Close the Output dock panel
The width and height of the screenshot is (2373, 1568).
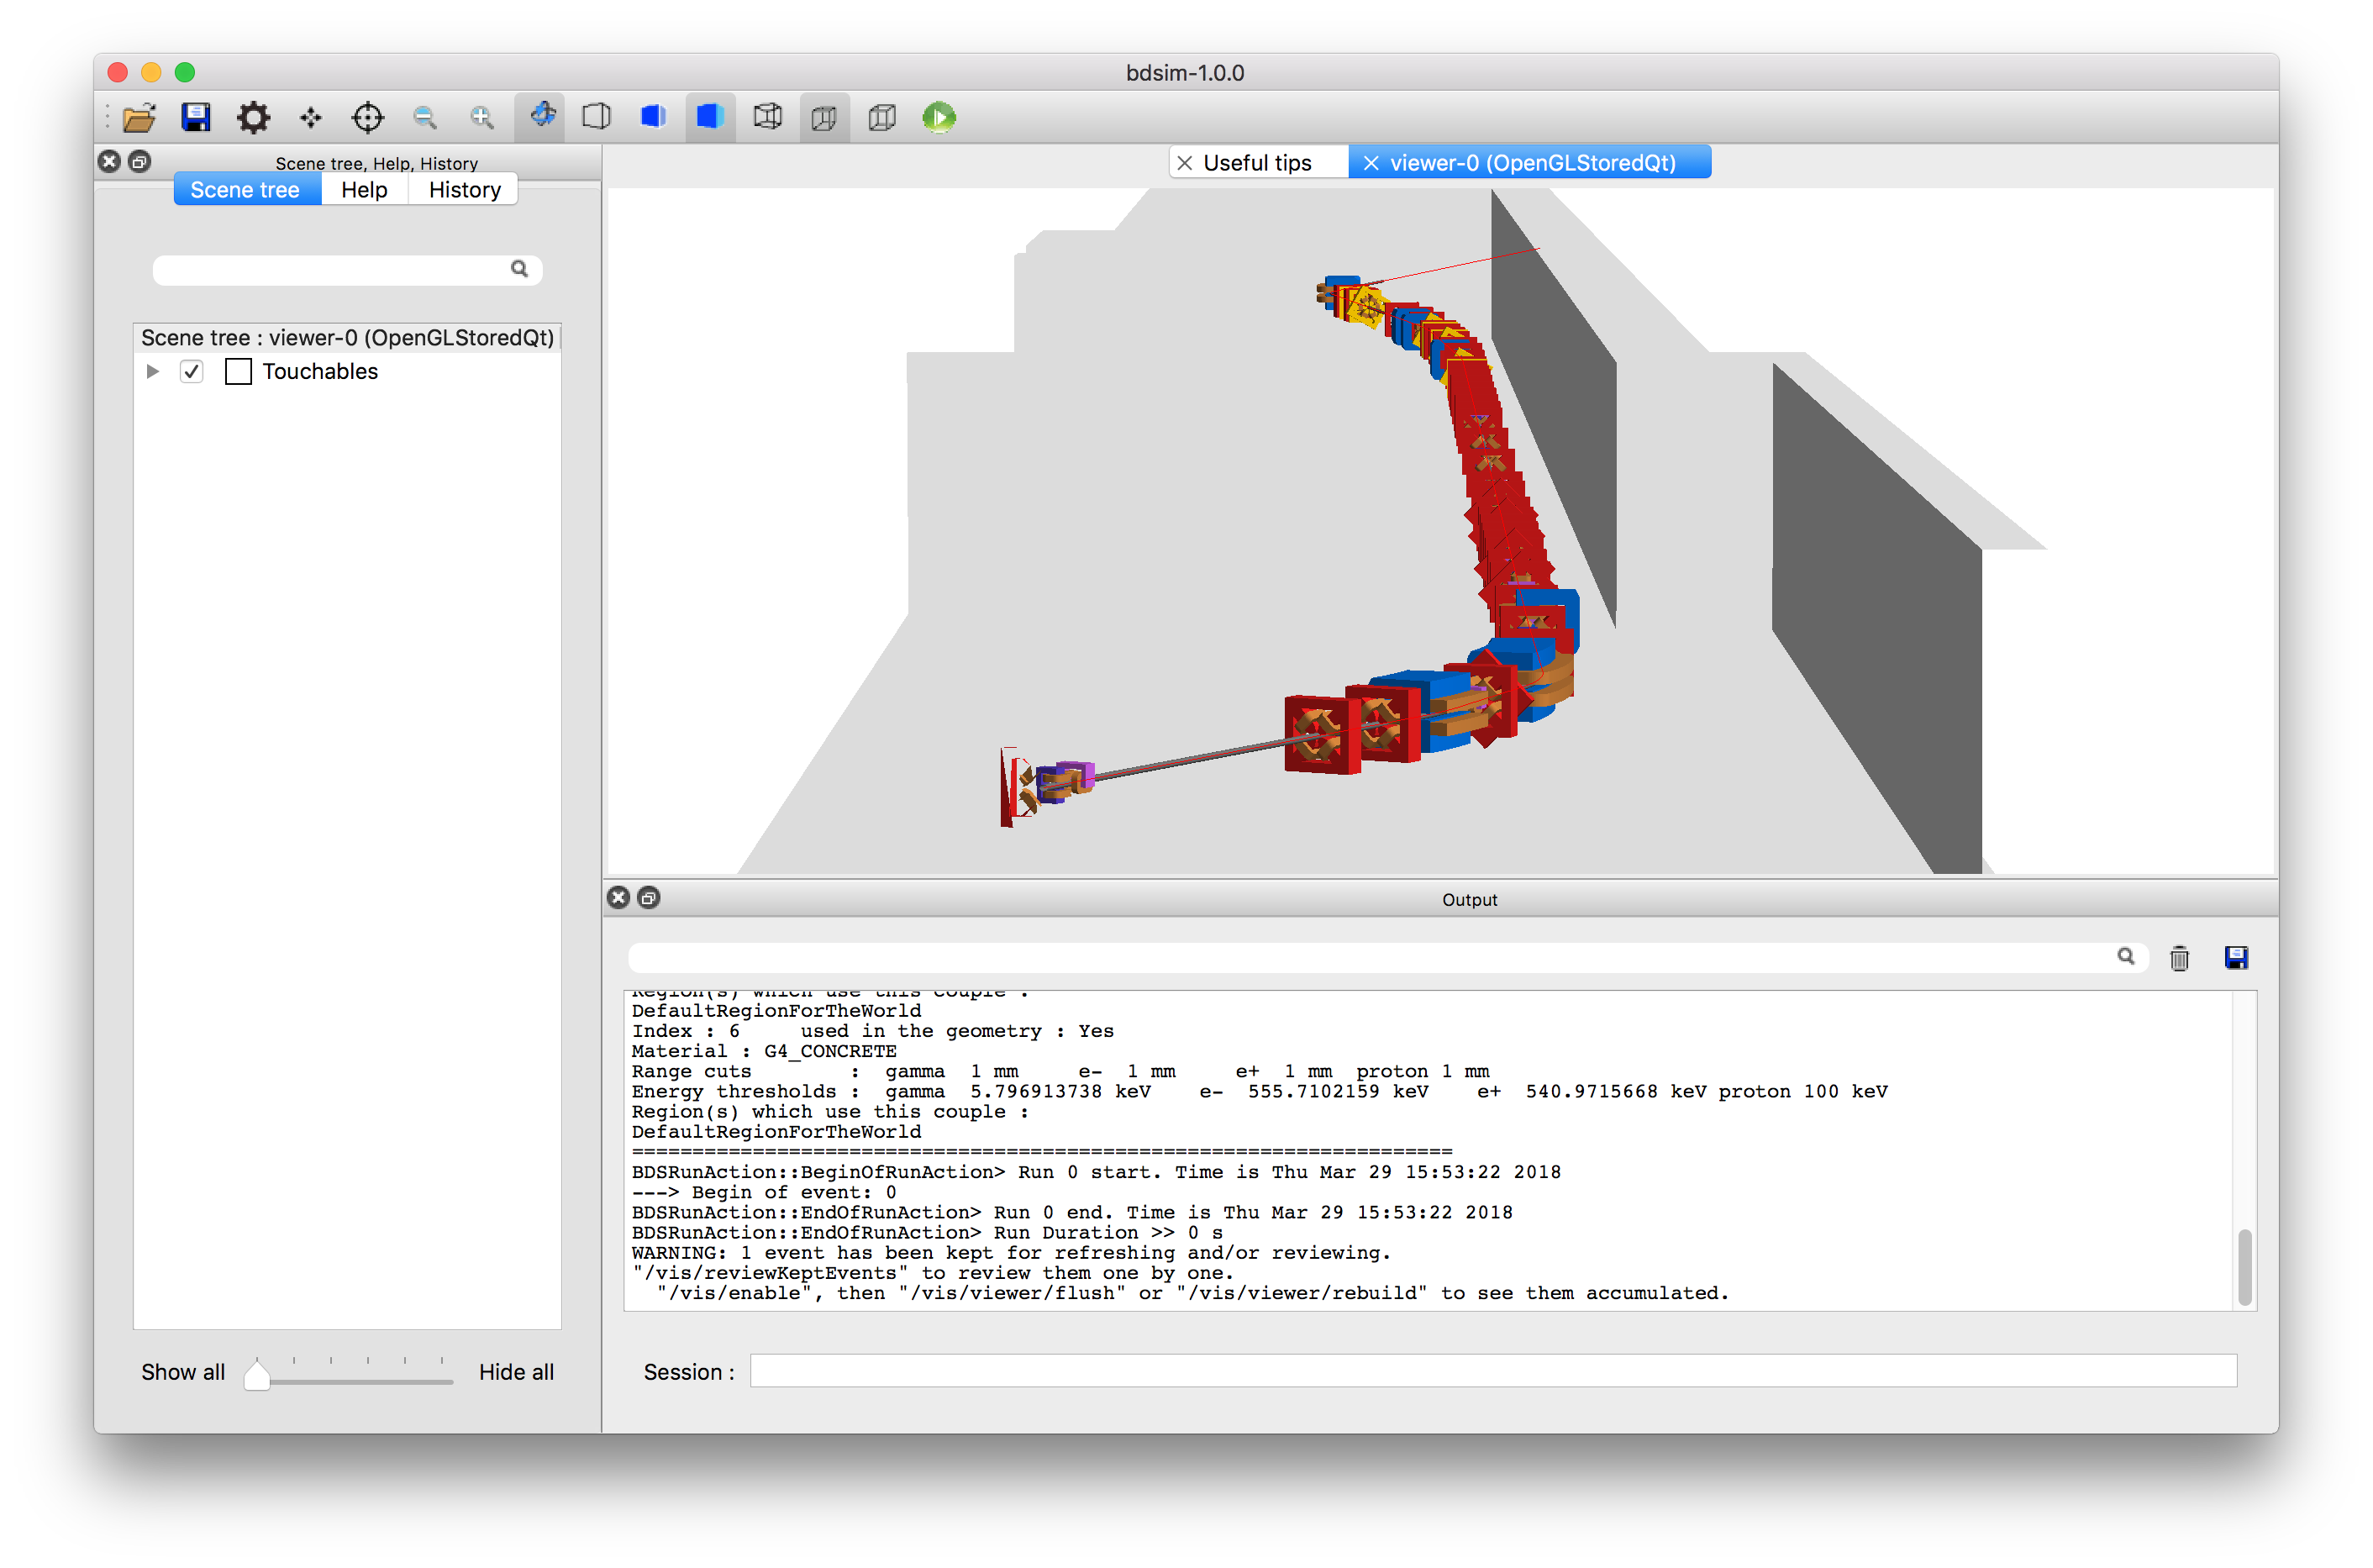[619, 898]
